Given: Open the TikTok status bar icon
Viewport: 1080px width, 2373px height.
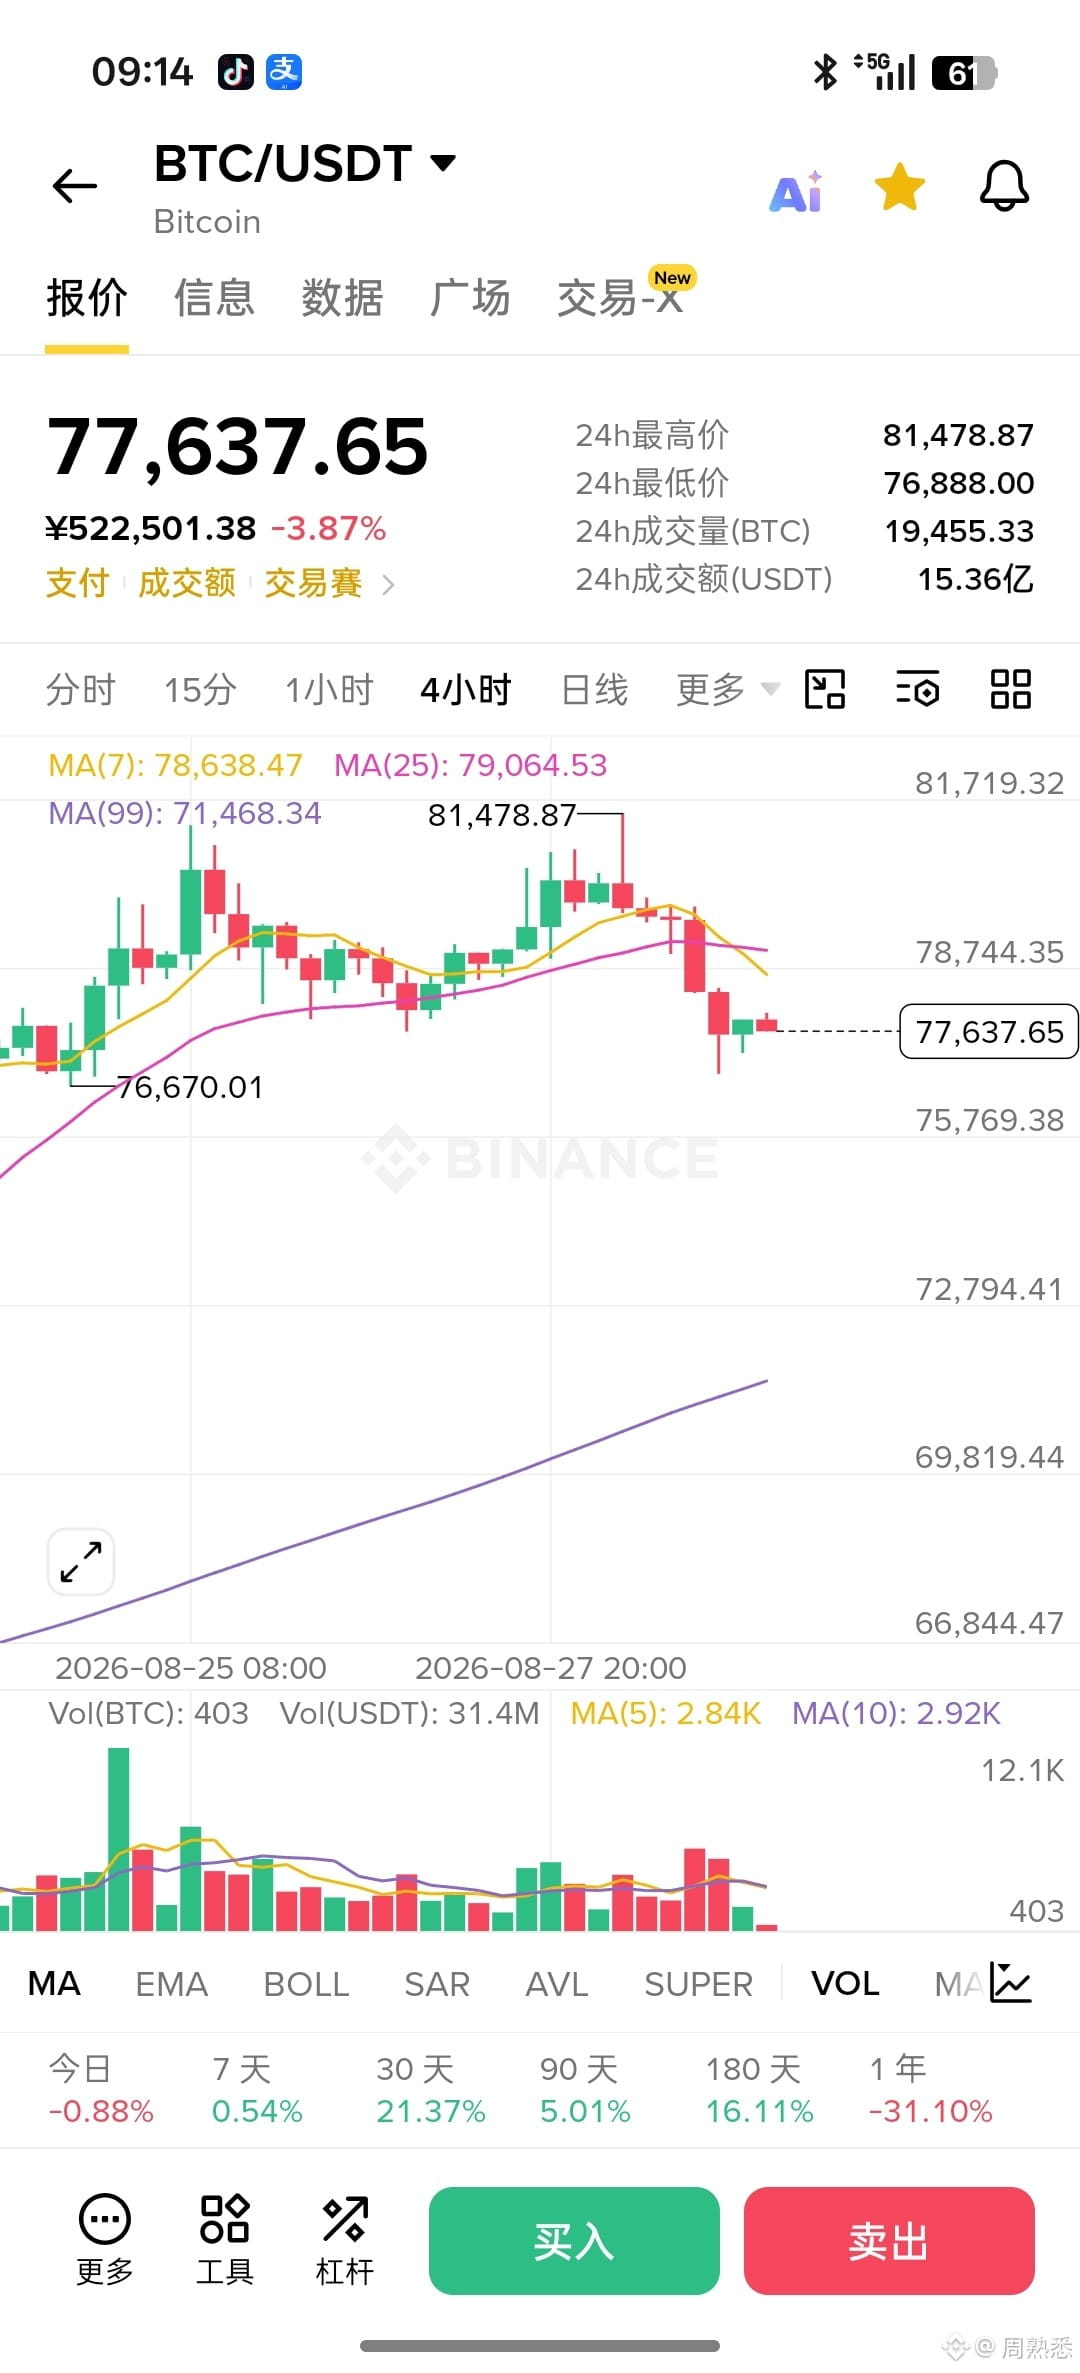Looking at the screenshot, I should (236, 72).
